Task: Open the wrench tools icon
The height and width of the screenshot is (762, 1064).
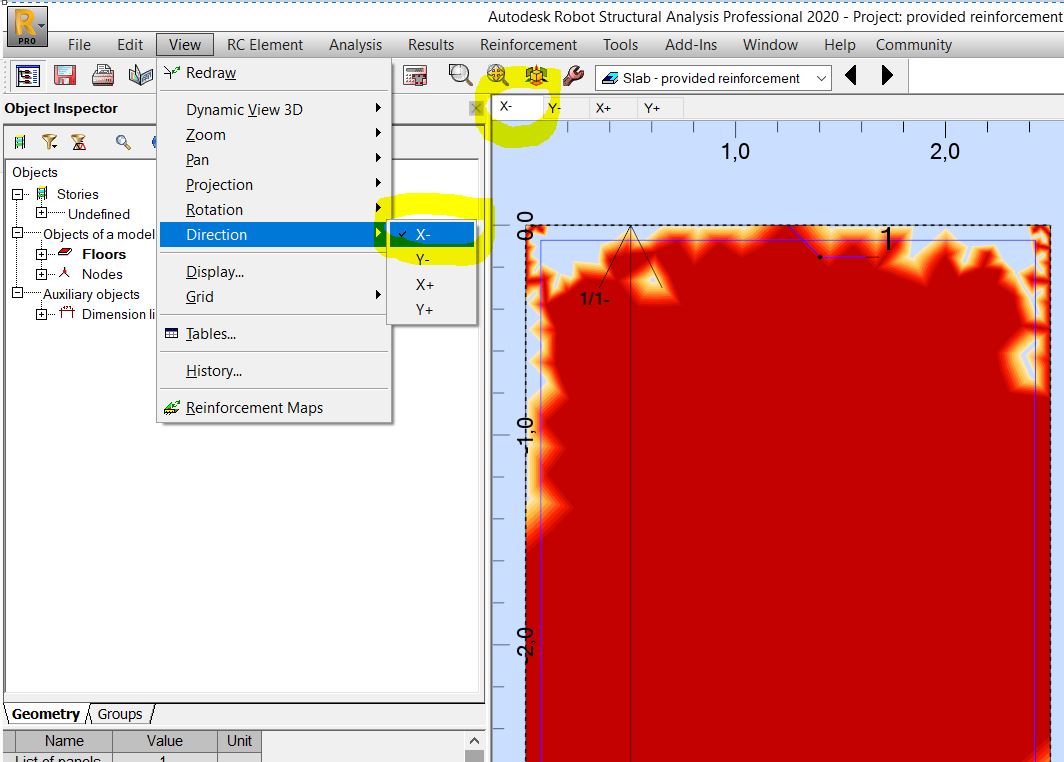Action: pos(573,75)
